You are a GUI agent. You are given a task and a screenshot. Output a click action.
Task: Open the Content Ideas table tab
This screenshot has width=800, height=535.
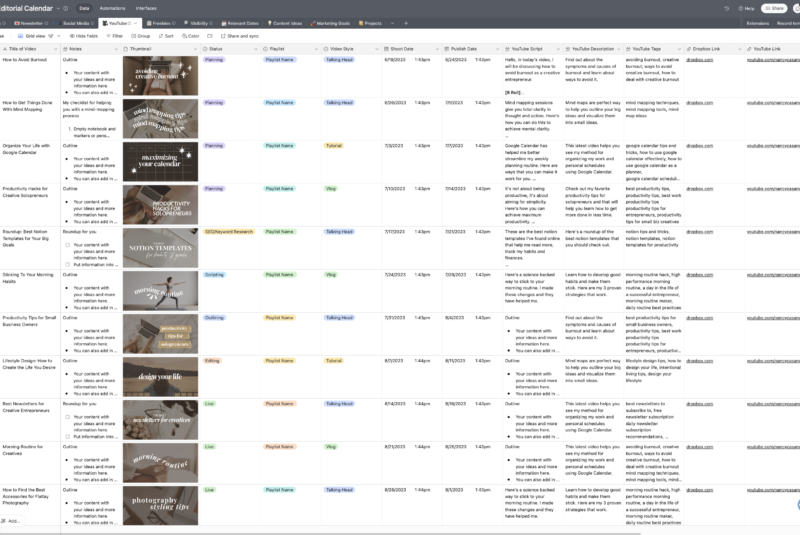pos(285,23)
